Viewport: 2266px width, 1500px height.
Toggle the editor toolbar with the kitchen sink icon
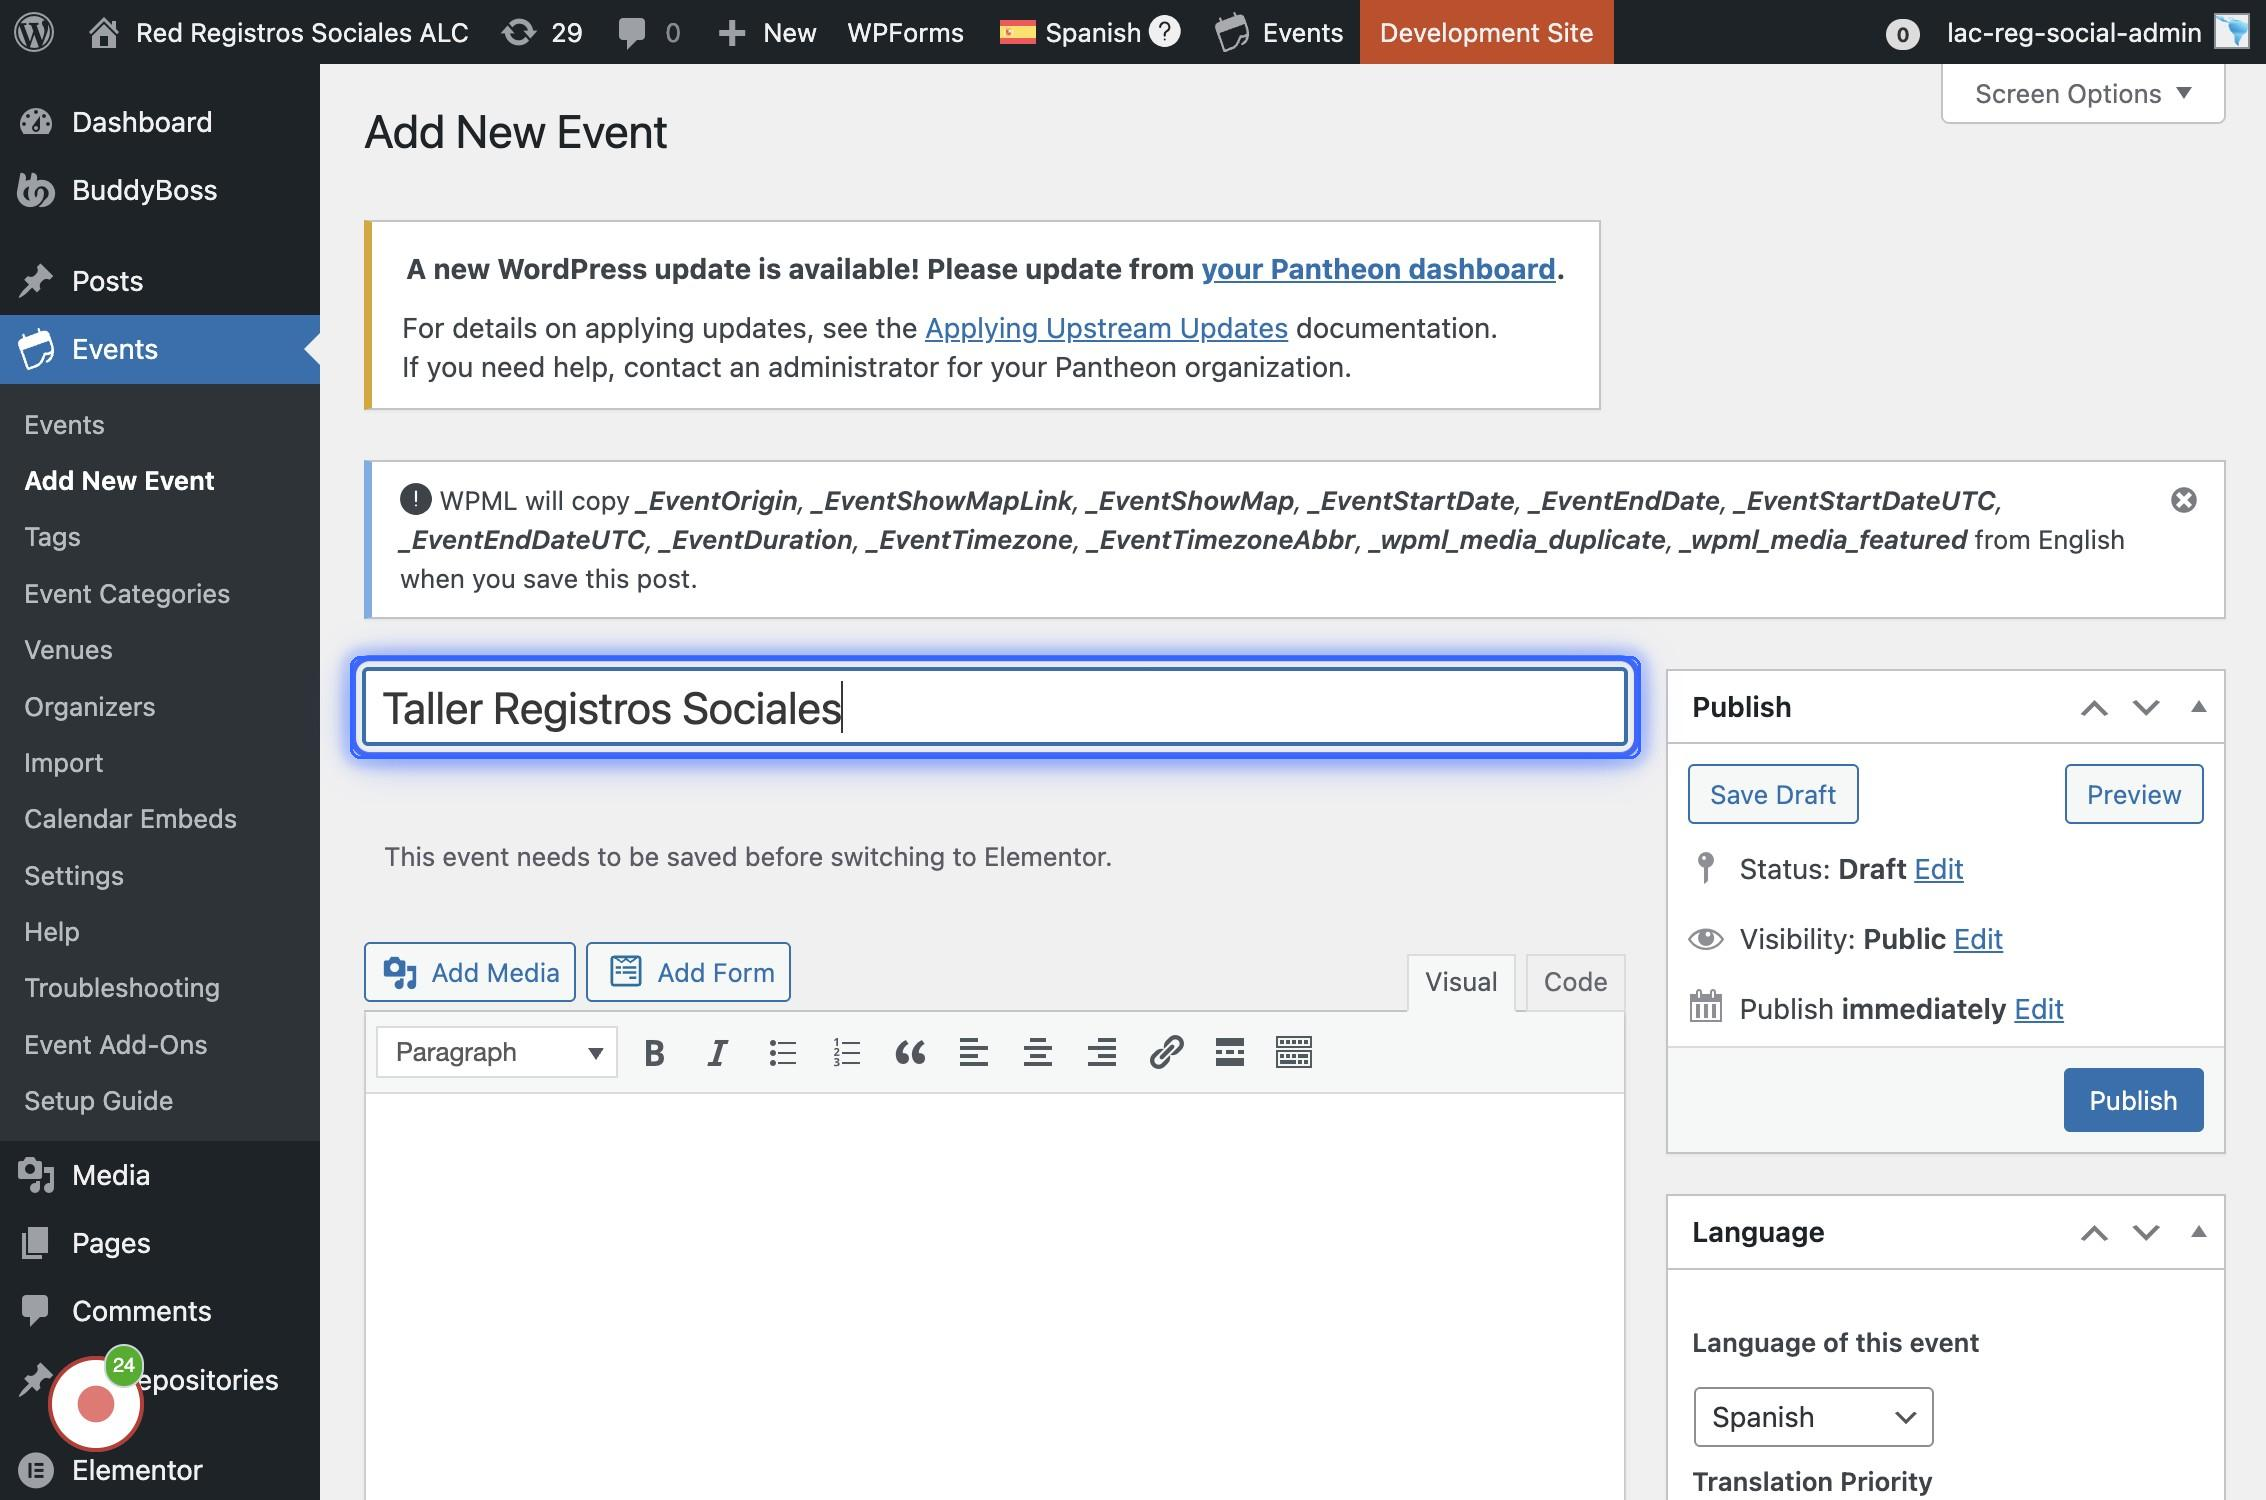coord(1293,1052)
